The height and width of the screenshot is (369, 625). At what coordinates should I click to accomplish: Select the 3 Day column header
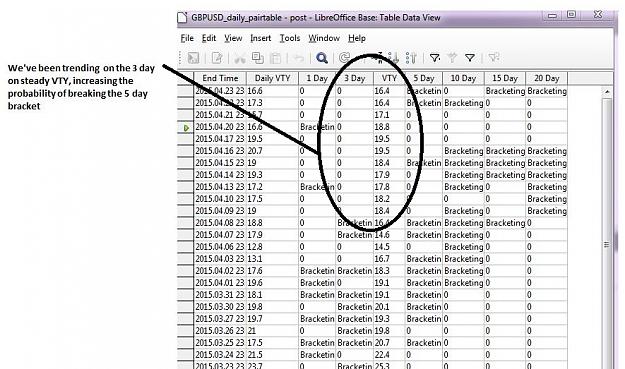354,78
